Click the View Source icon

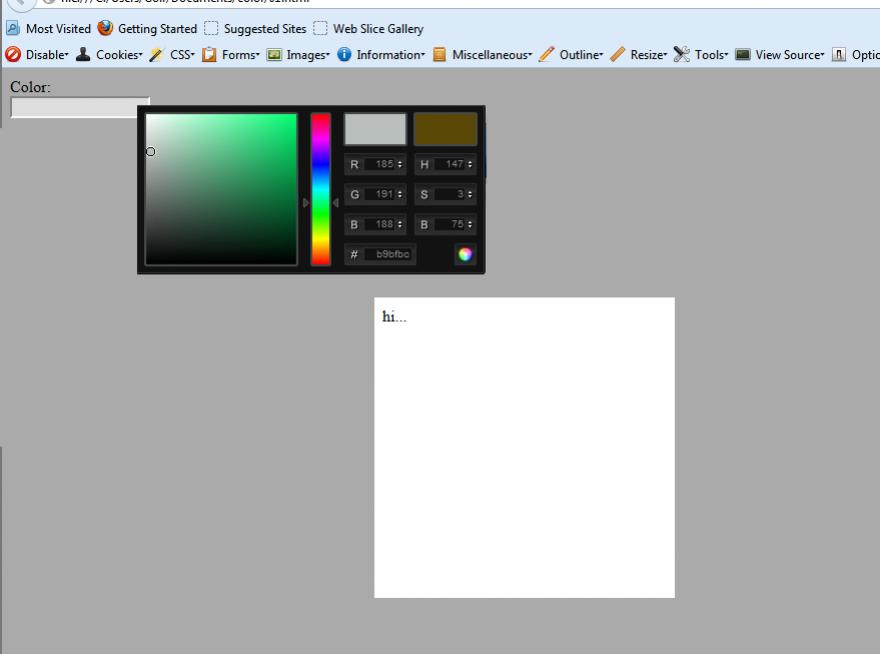pos(743,55)
